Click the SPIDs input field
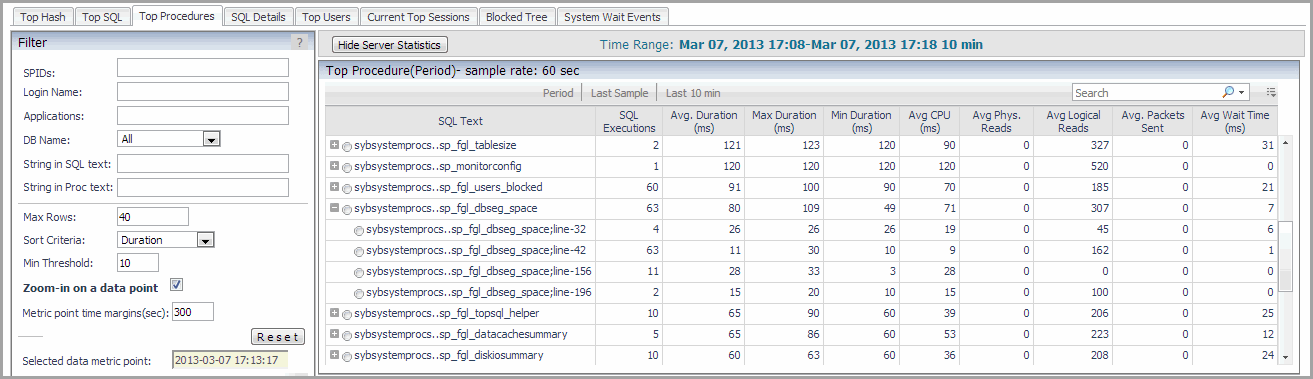Image resolution: width=1313 pixels, height=379 pixels. (202, 68)
